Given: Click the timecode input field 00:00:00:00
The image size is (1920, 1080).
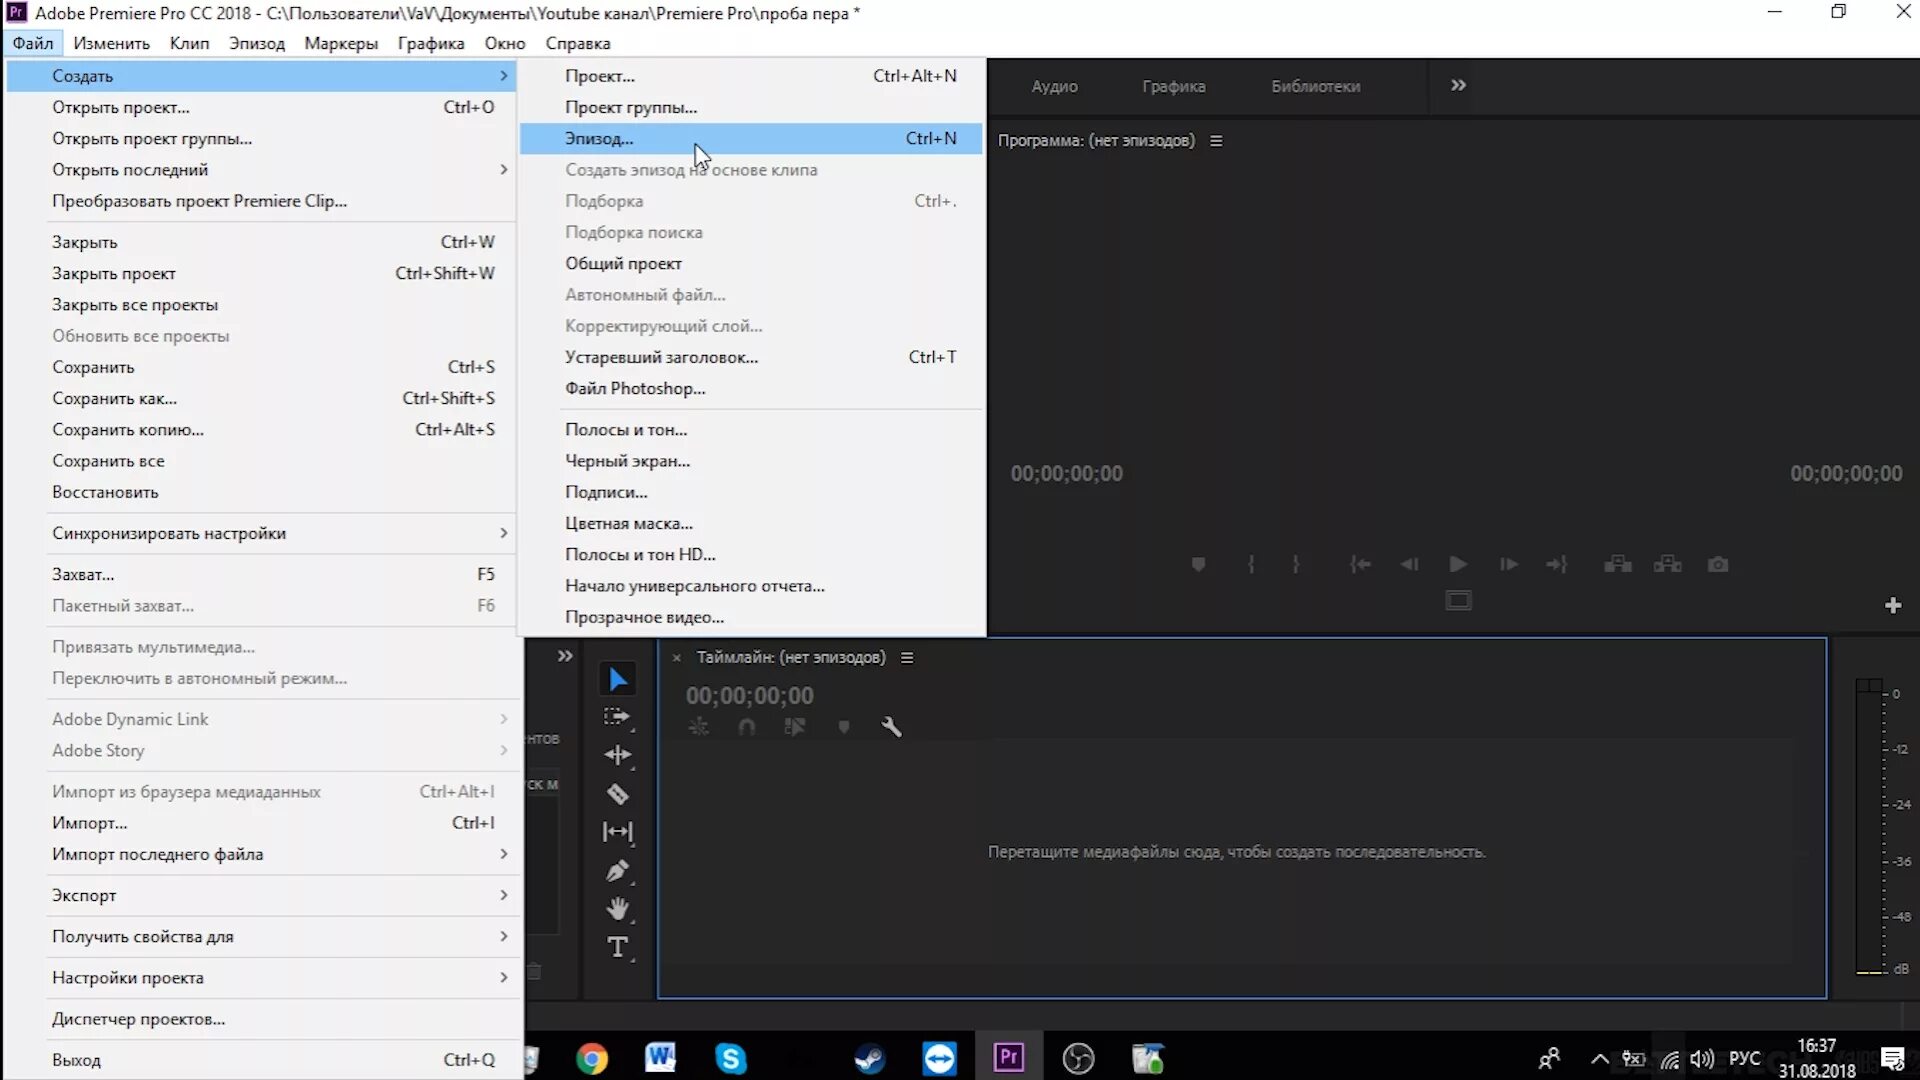Looking at the screenshot, I should (749, 695).
